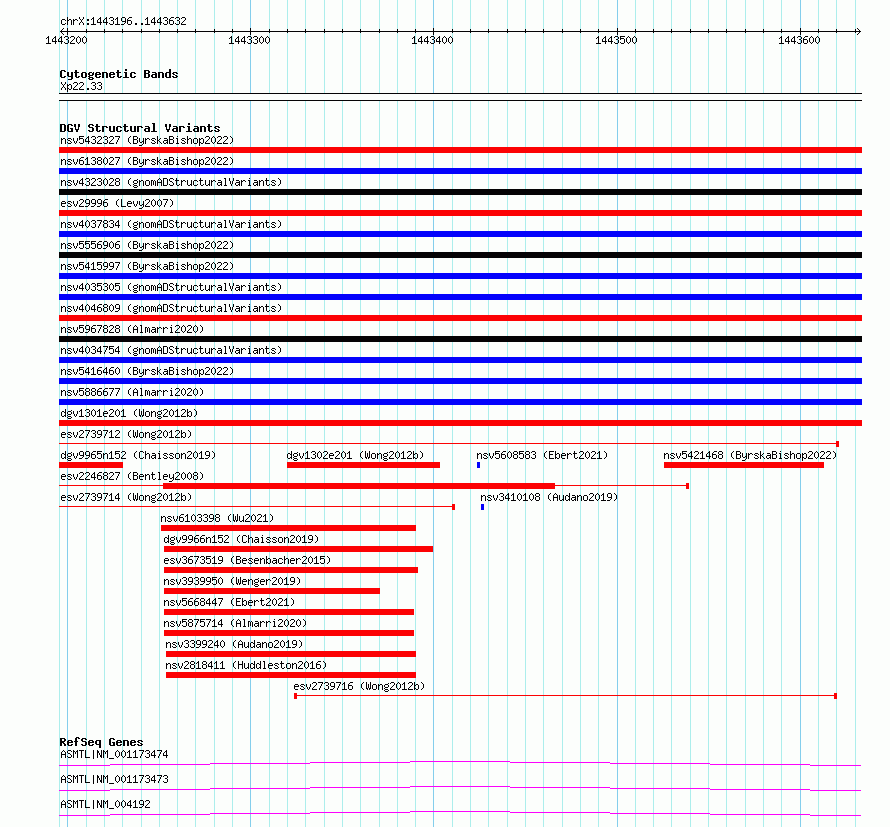Open nsv4035305 (gnomADStructuralVariants) variant label
This screenshot has width=890, height=827.
(x=171, y=287)
